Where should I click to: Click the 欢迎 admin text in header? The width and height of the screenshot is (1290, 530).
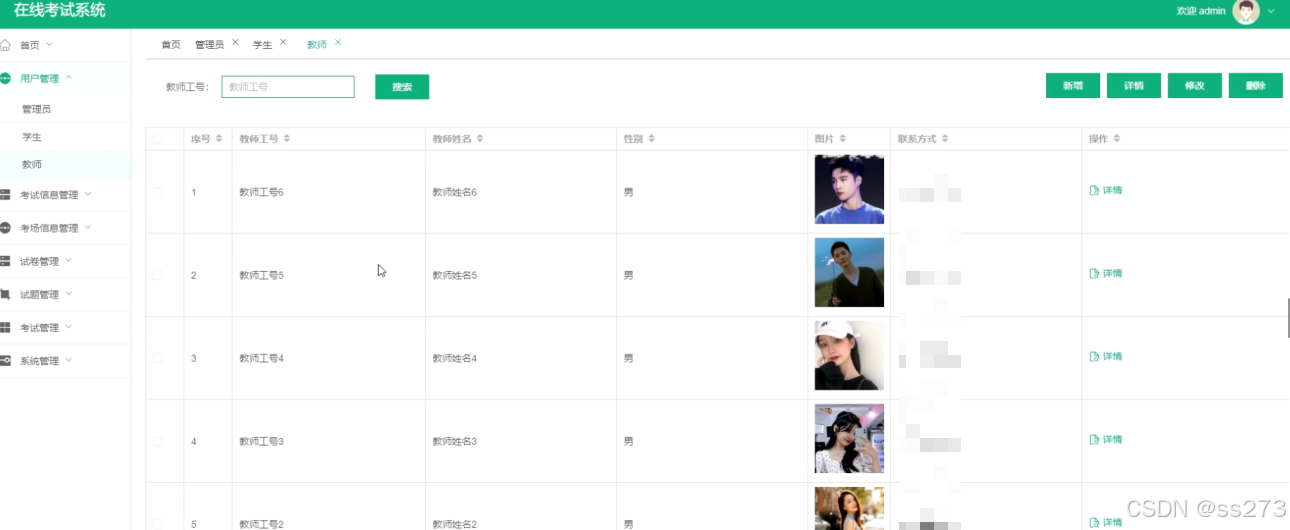(x=1201, y=11)
